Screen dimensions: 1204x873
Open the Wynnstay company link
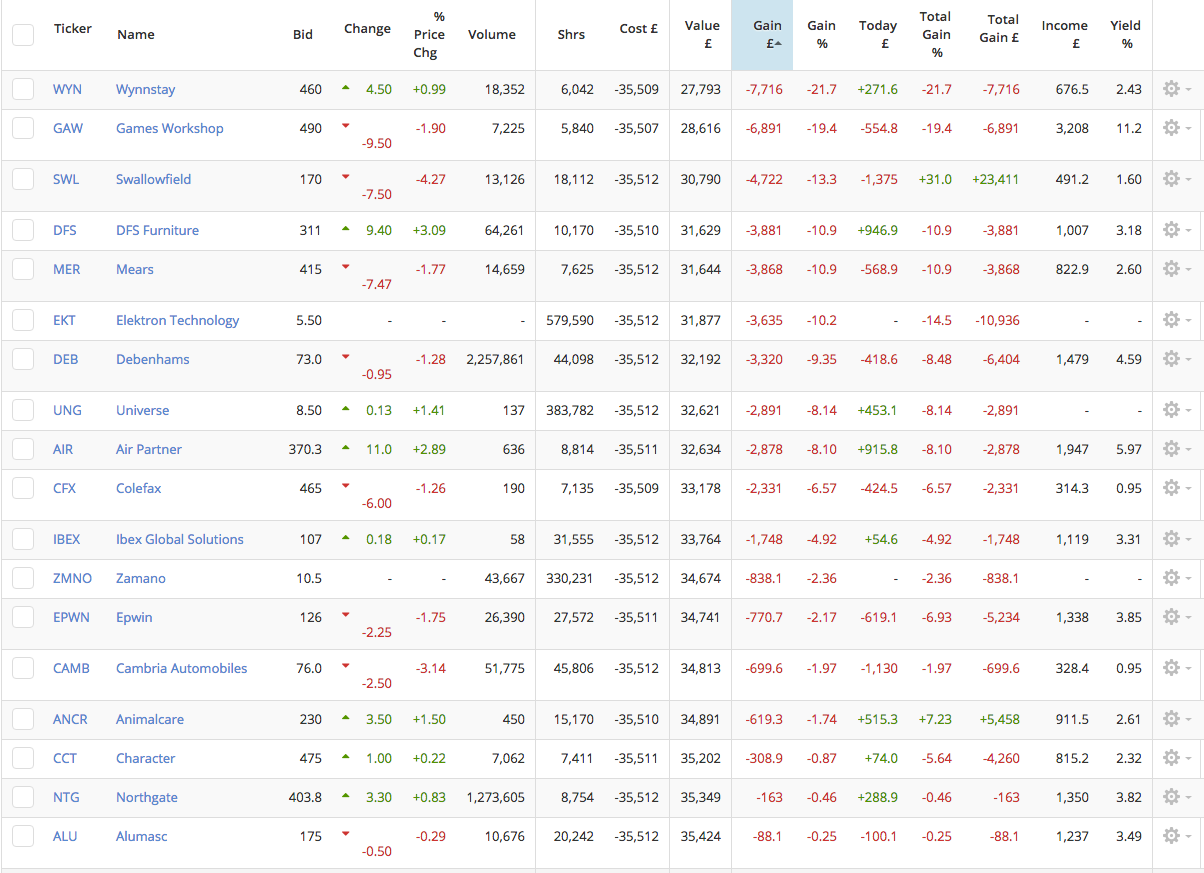(145, 89)
